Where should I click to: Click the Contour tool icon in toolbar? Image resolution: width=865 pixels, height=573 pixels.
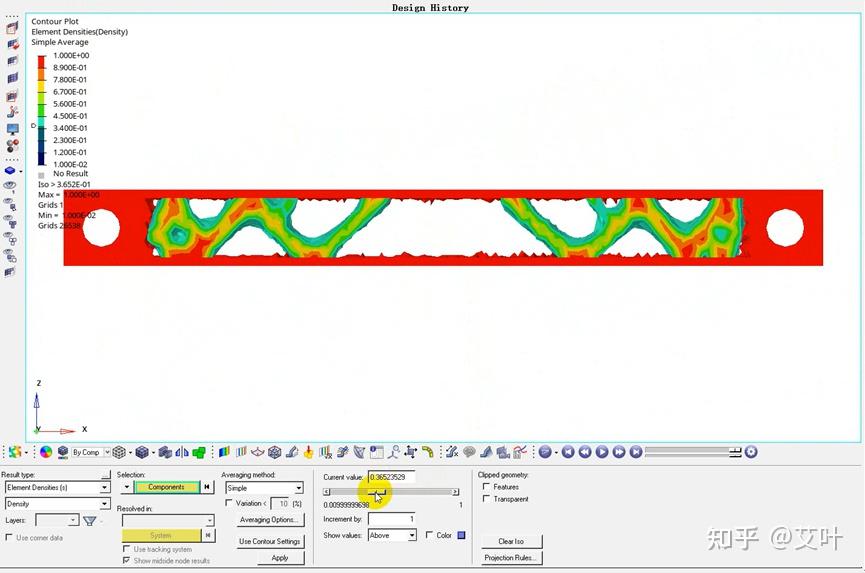click(224, 452)
